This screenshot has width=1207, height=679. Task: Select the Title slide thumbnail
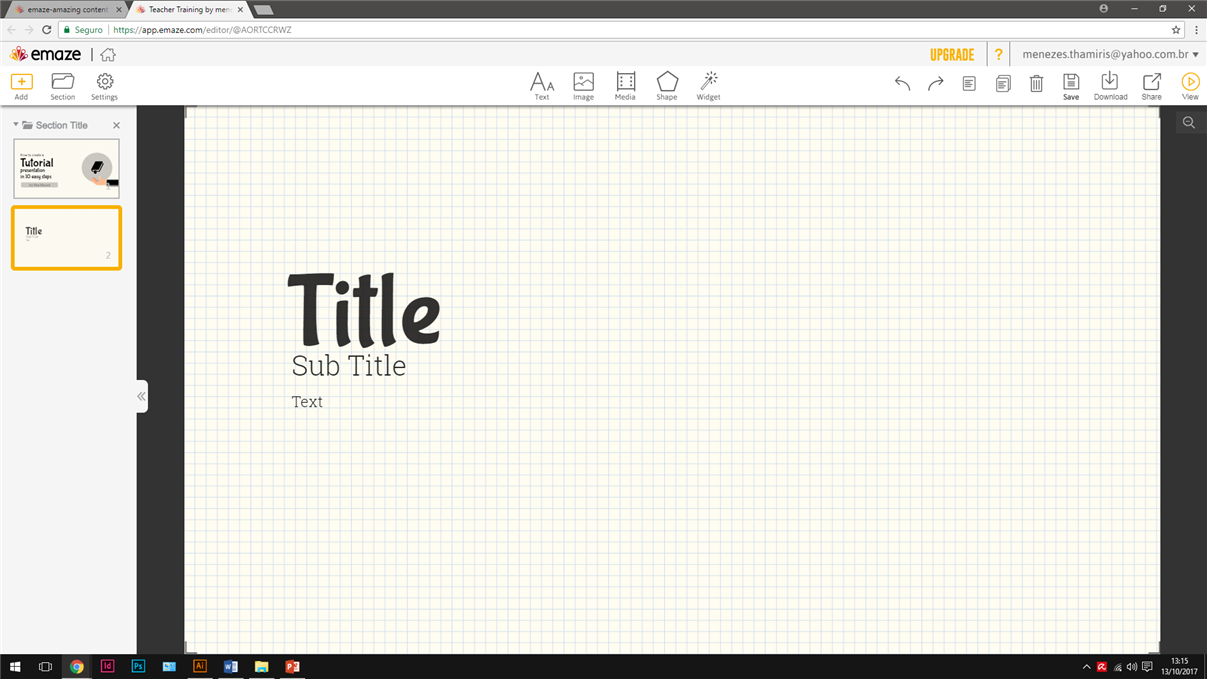pyautogui.click(x=66, y=238)
